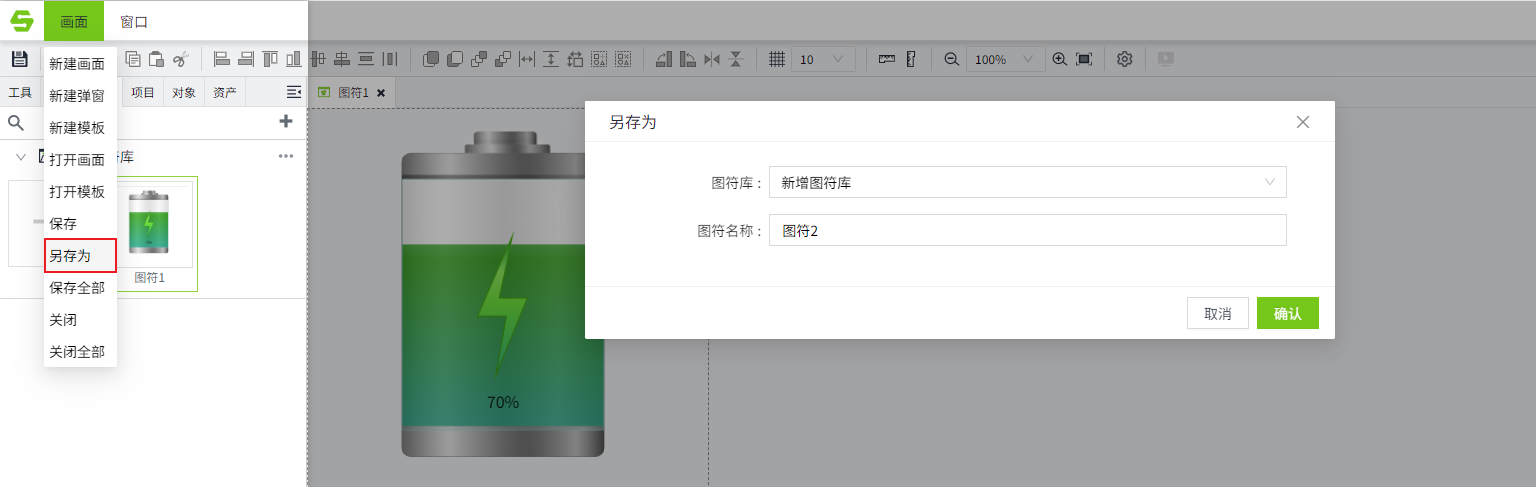Open the settings gear icon
The image size is (1536, 487).
[x=1125, y=59]
